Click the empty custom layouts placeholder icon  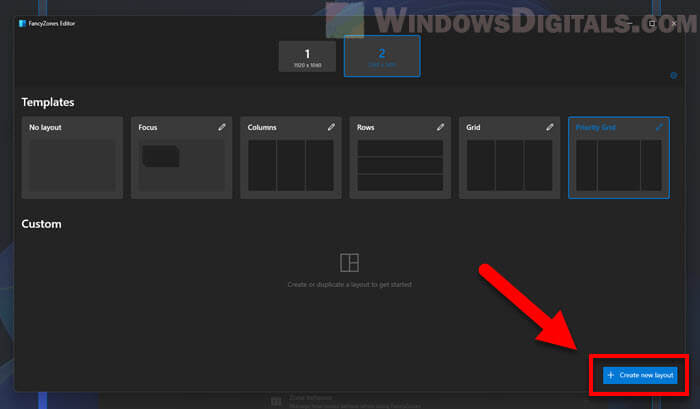(x=350, y=263)
